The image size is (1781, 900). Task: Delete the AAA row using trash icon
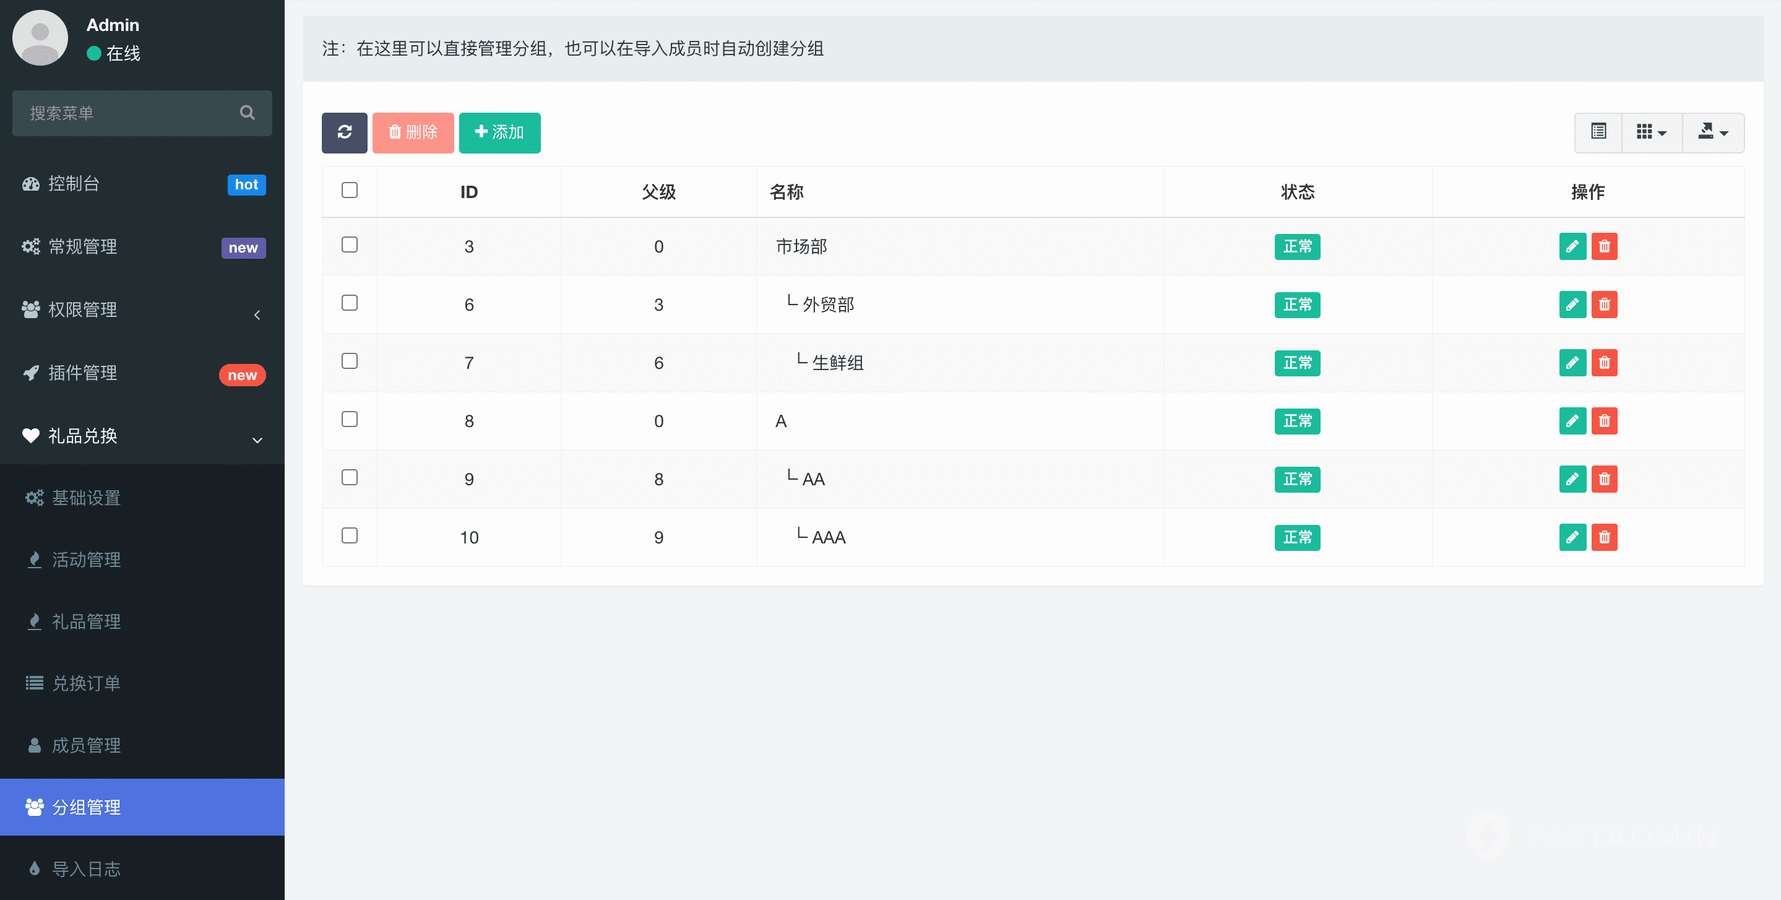[1604, 538]
